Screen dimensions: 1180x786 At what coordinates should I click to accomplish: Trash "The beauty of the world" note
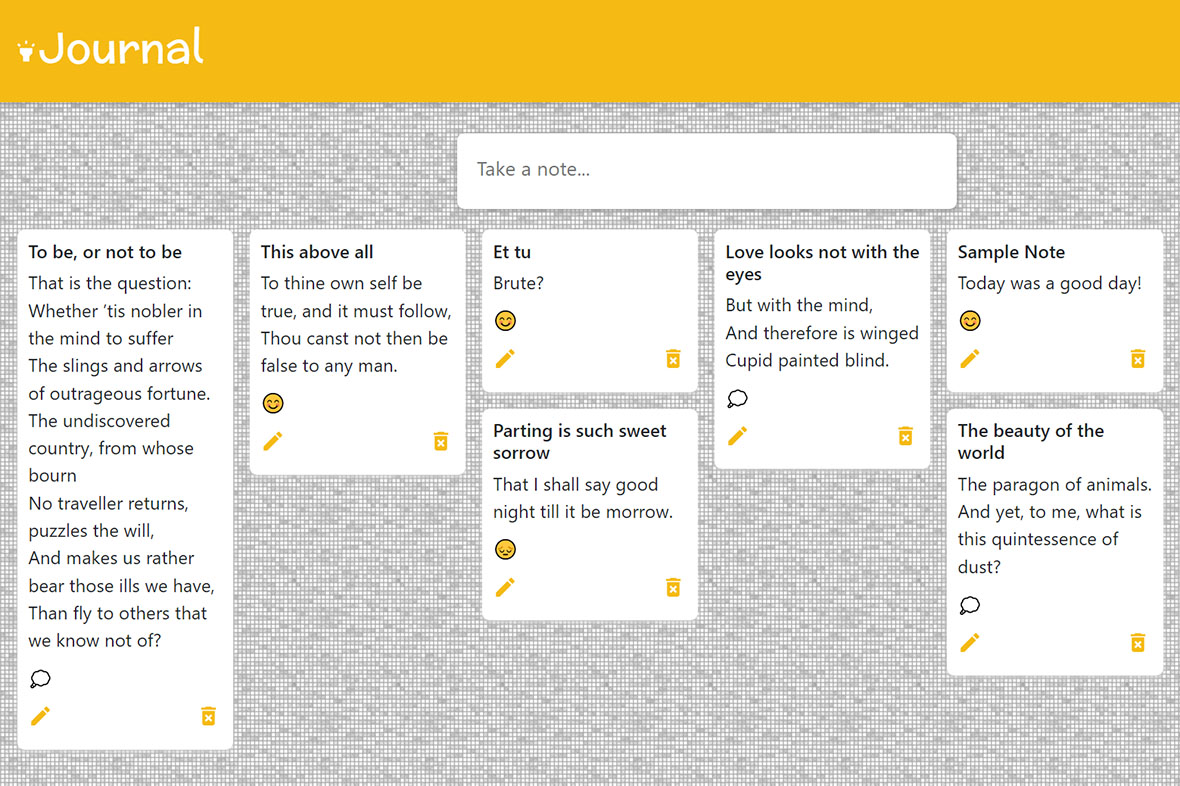coord(1137,642)
